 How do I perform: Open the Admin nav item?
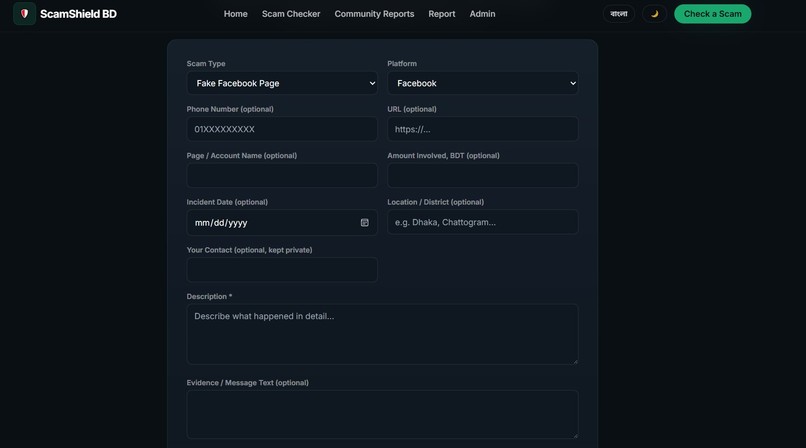(482, 14)
